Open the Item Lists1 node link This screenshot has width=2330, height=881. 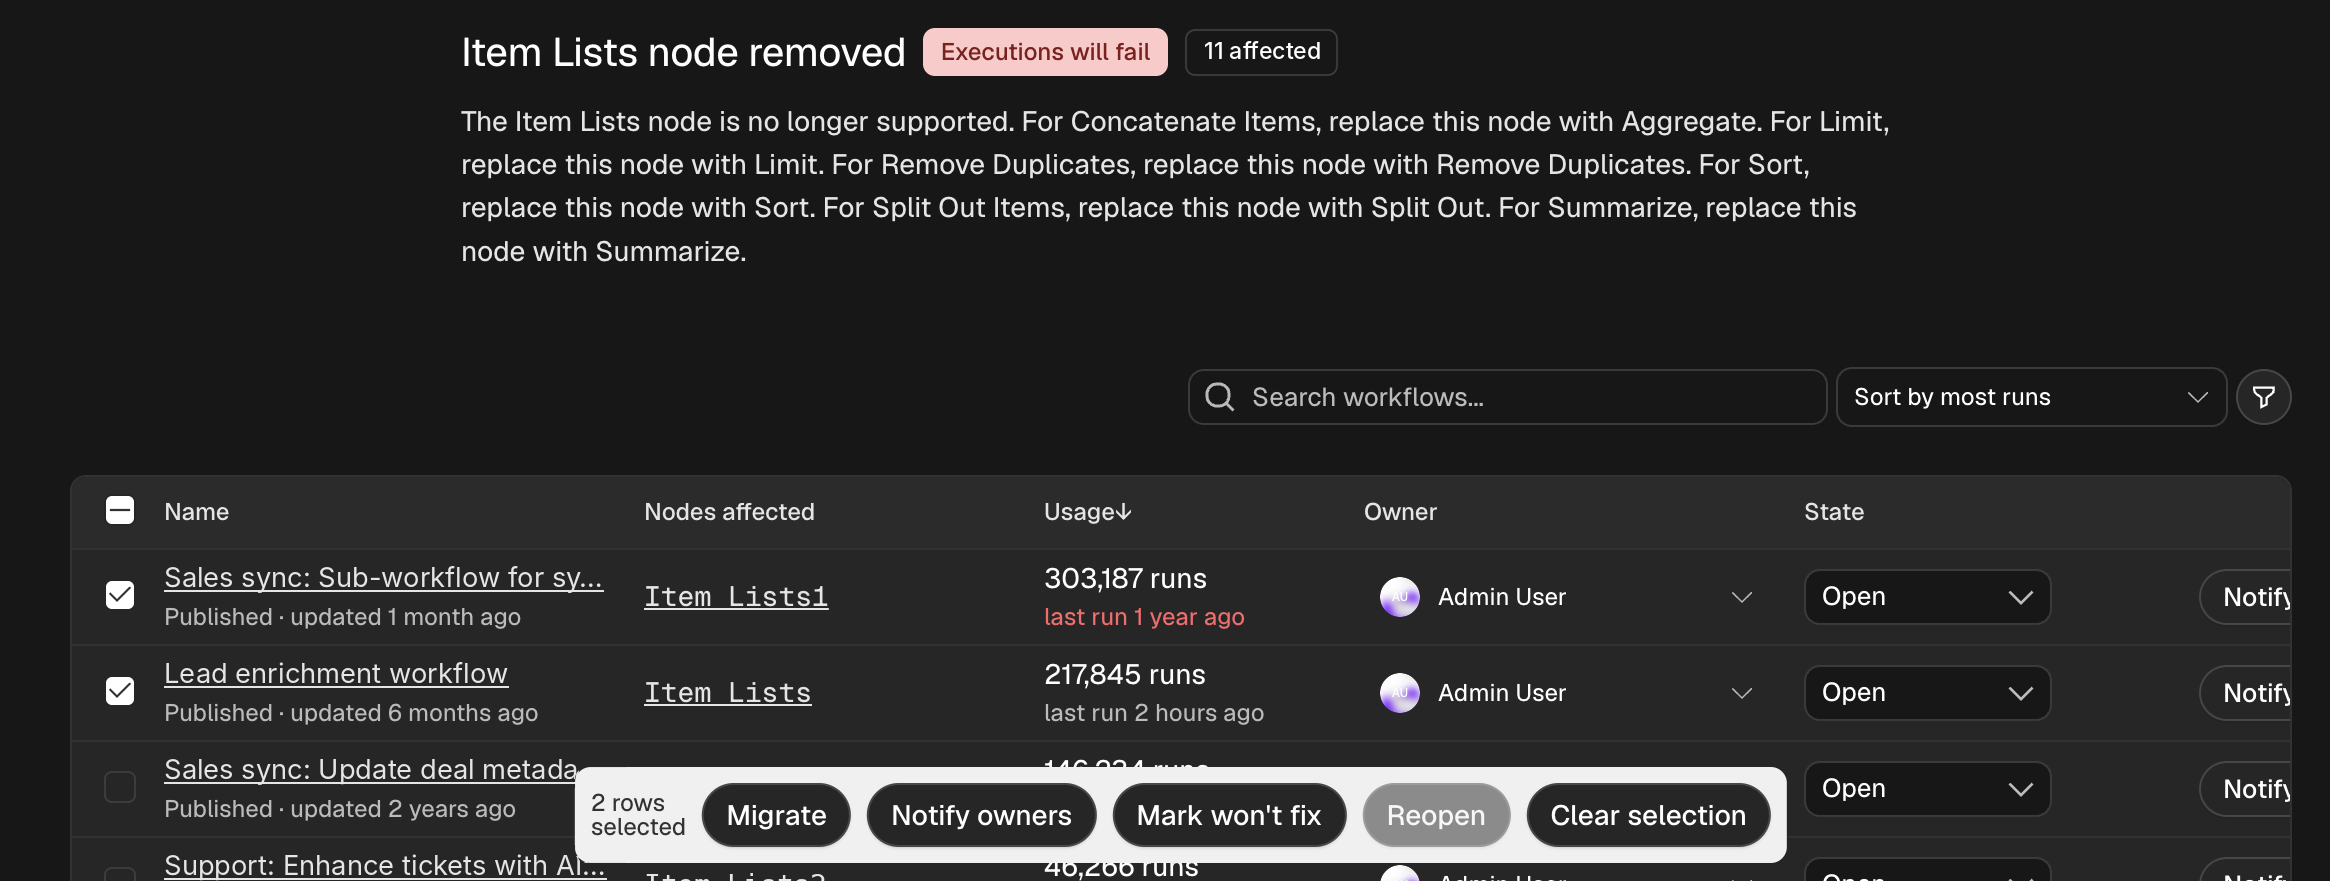click(x=736, y=597)
